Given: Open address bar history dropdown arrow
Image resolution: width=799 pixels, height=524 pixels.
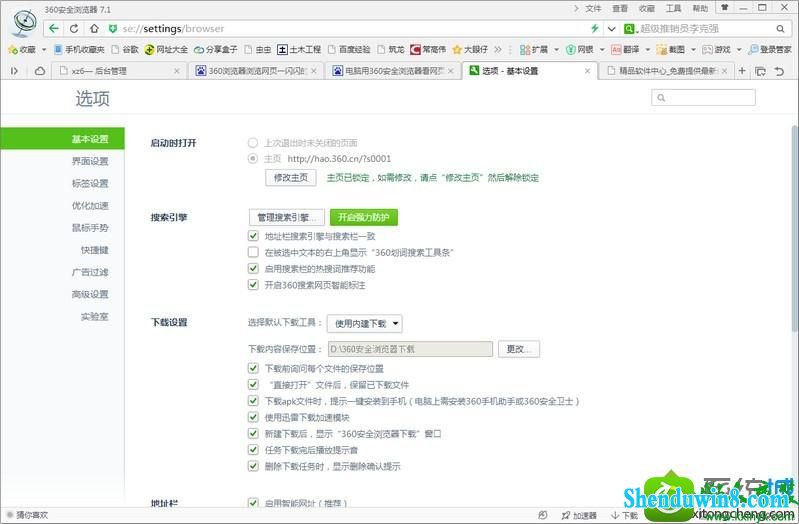Looking at the screenshot, I should pos(611,29).
